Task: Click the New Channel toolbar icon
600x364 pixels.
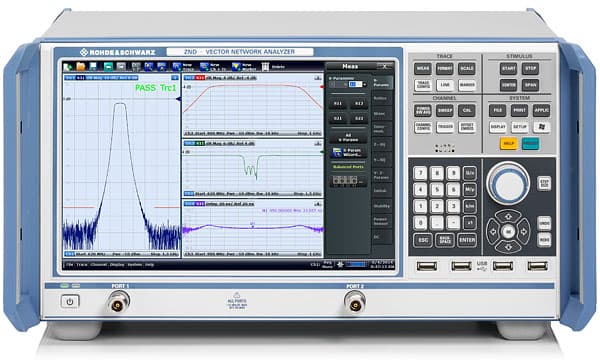Action: pos(204,67)
